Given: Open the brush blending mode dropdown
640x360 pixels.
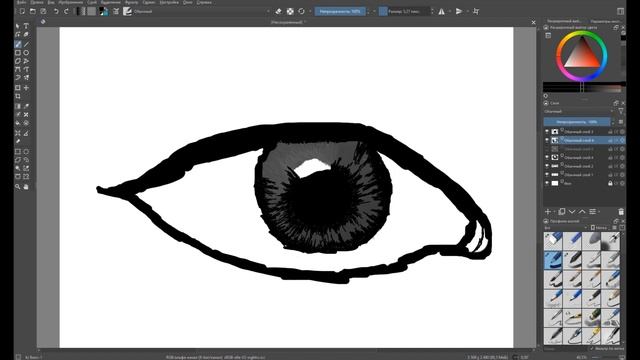Looking at the screenshot, I should point(202,11).
